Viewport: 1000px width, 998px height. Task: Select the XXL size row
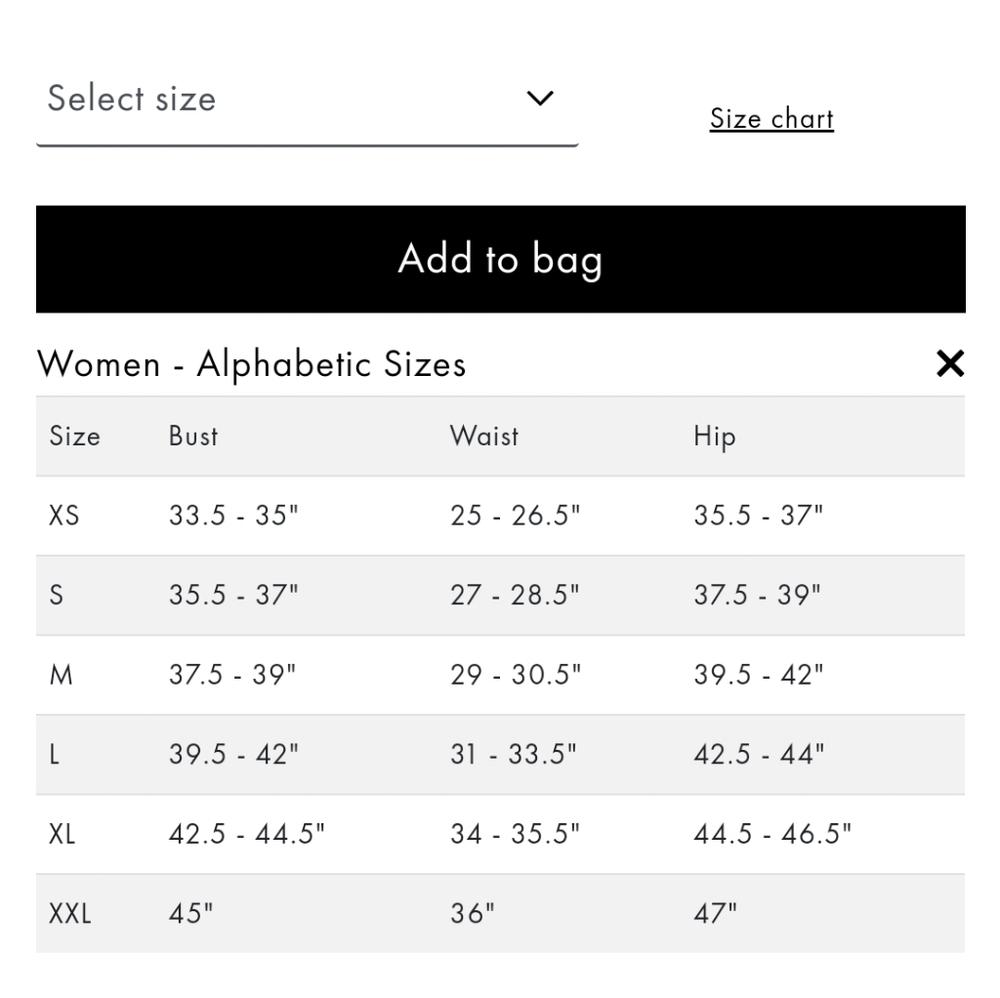pos(501,913)
